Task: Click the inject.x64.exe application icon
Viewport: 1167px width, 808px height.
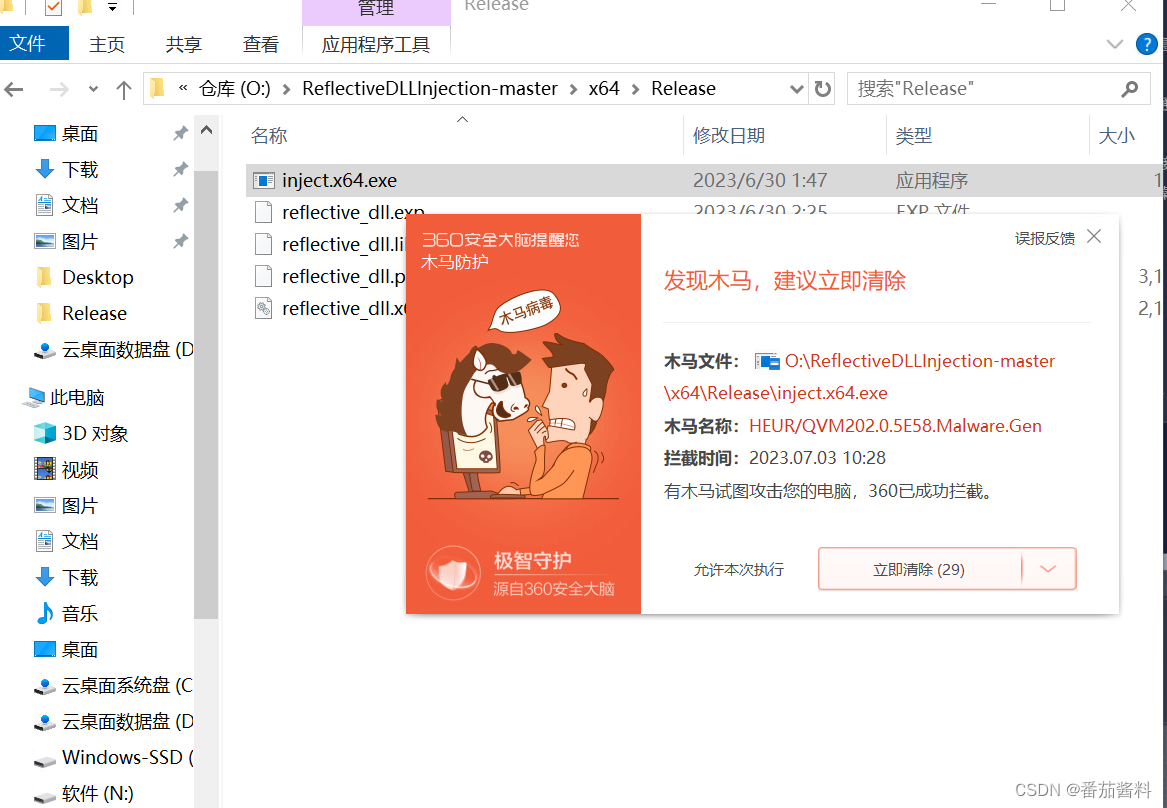Action: pos(263,180)
